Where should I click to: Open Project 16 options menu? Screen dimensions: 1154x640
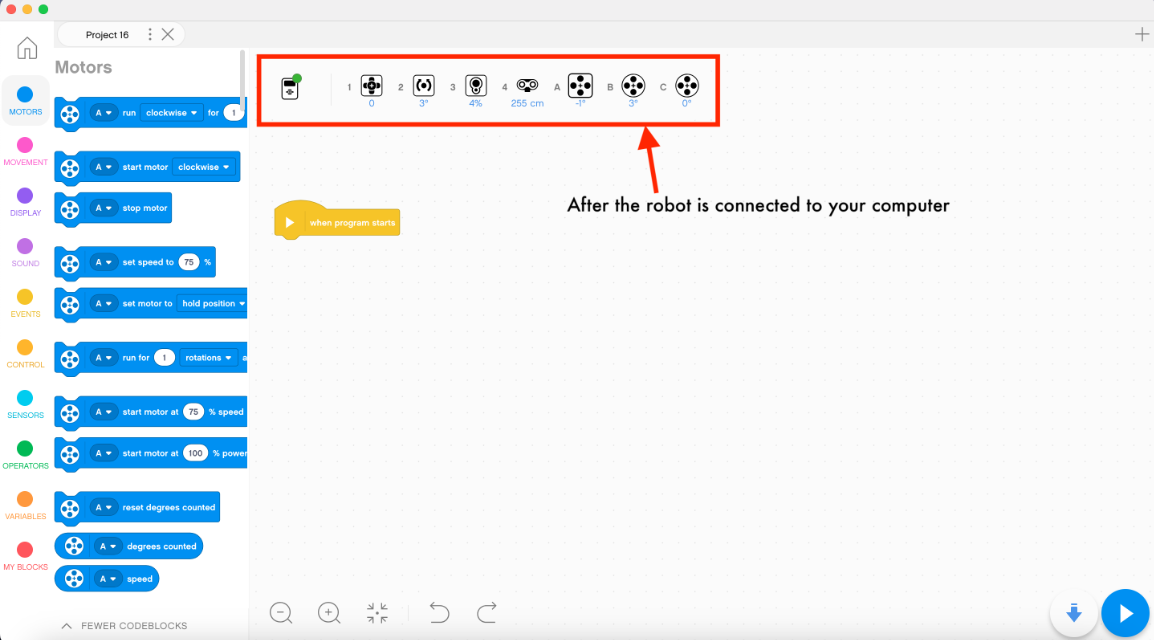[150, 35]
